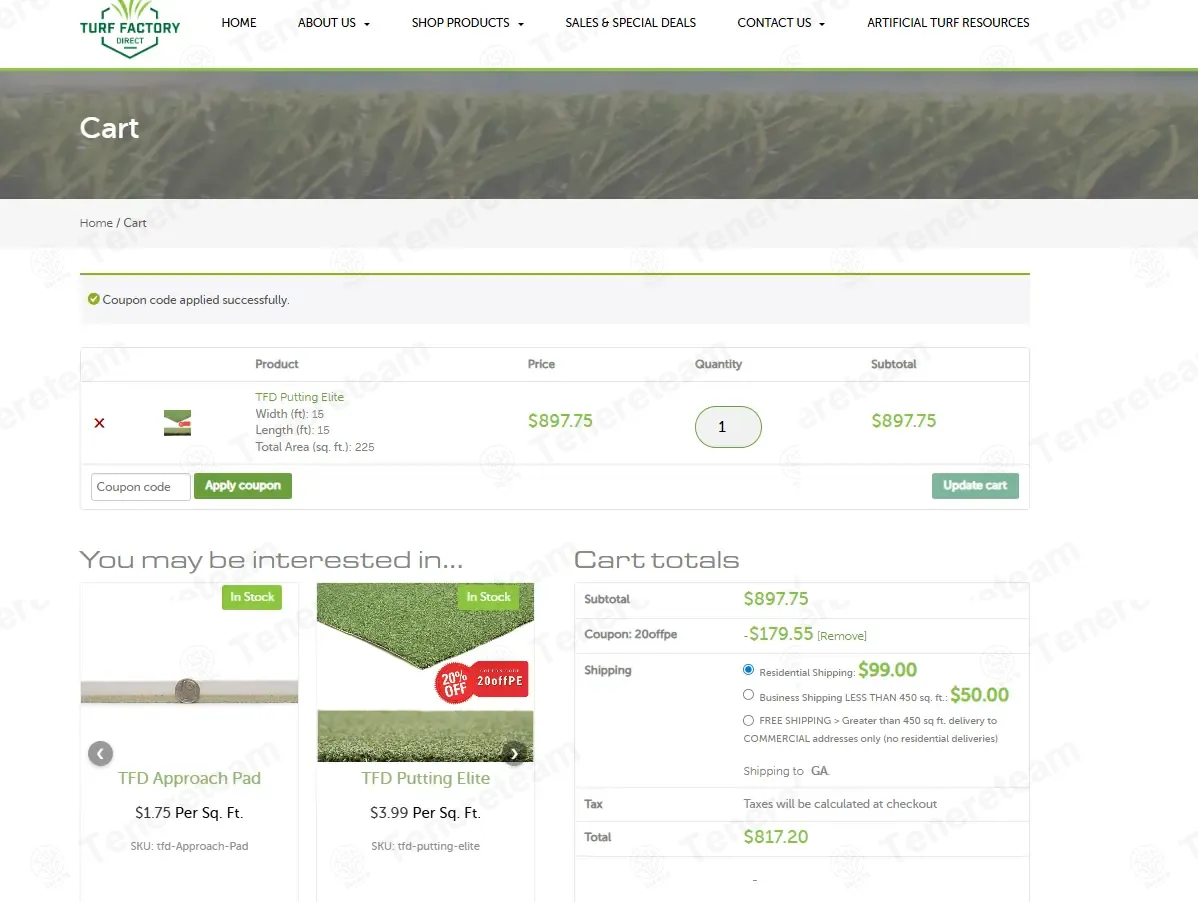Click the coupon success checkmark icon
This screenshot has height=902, width=1198.
93,299
